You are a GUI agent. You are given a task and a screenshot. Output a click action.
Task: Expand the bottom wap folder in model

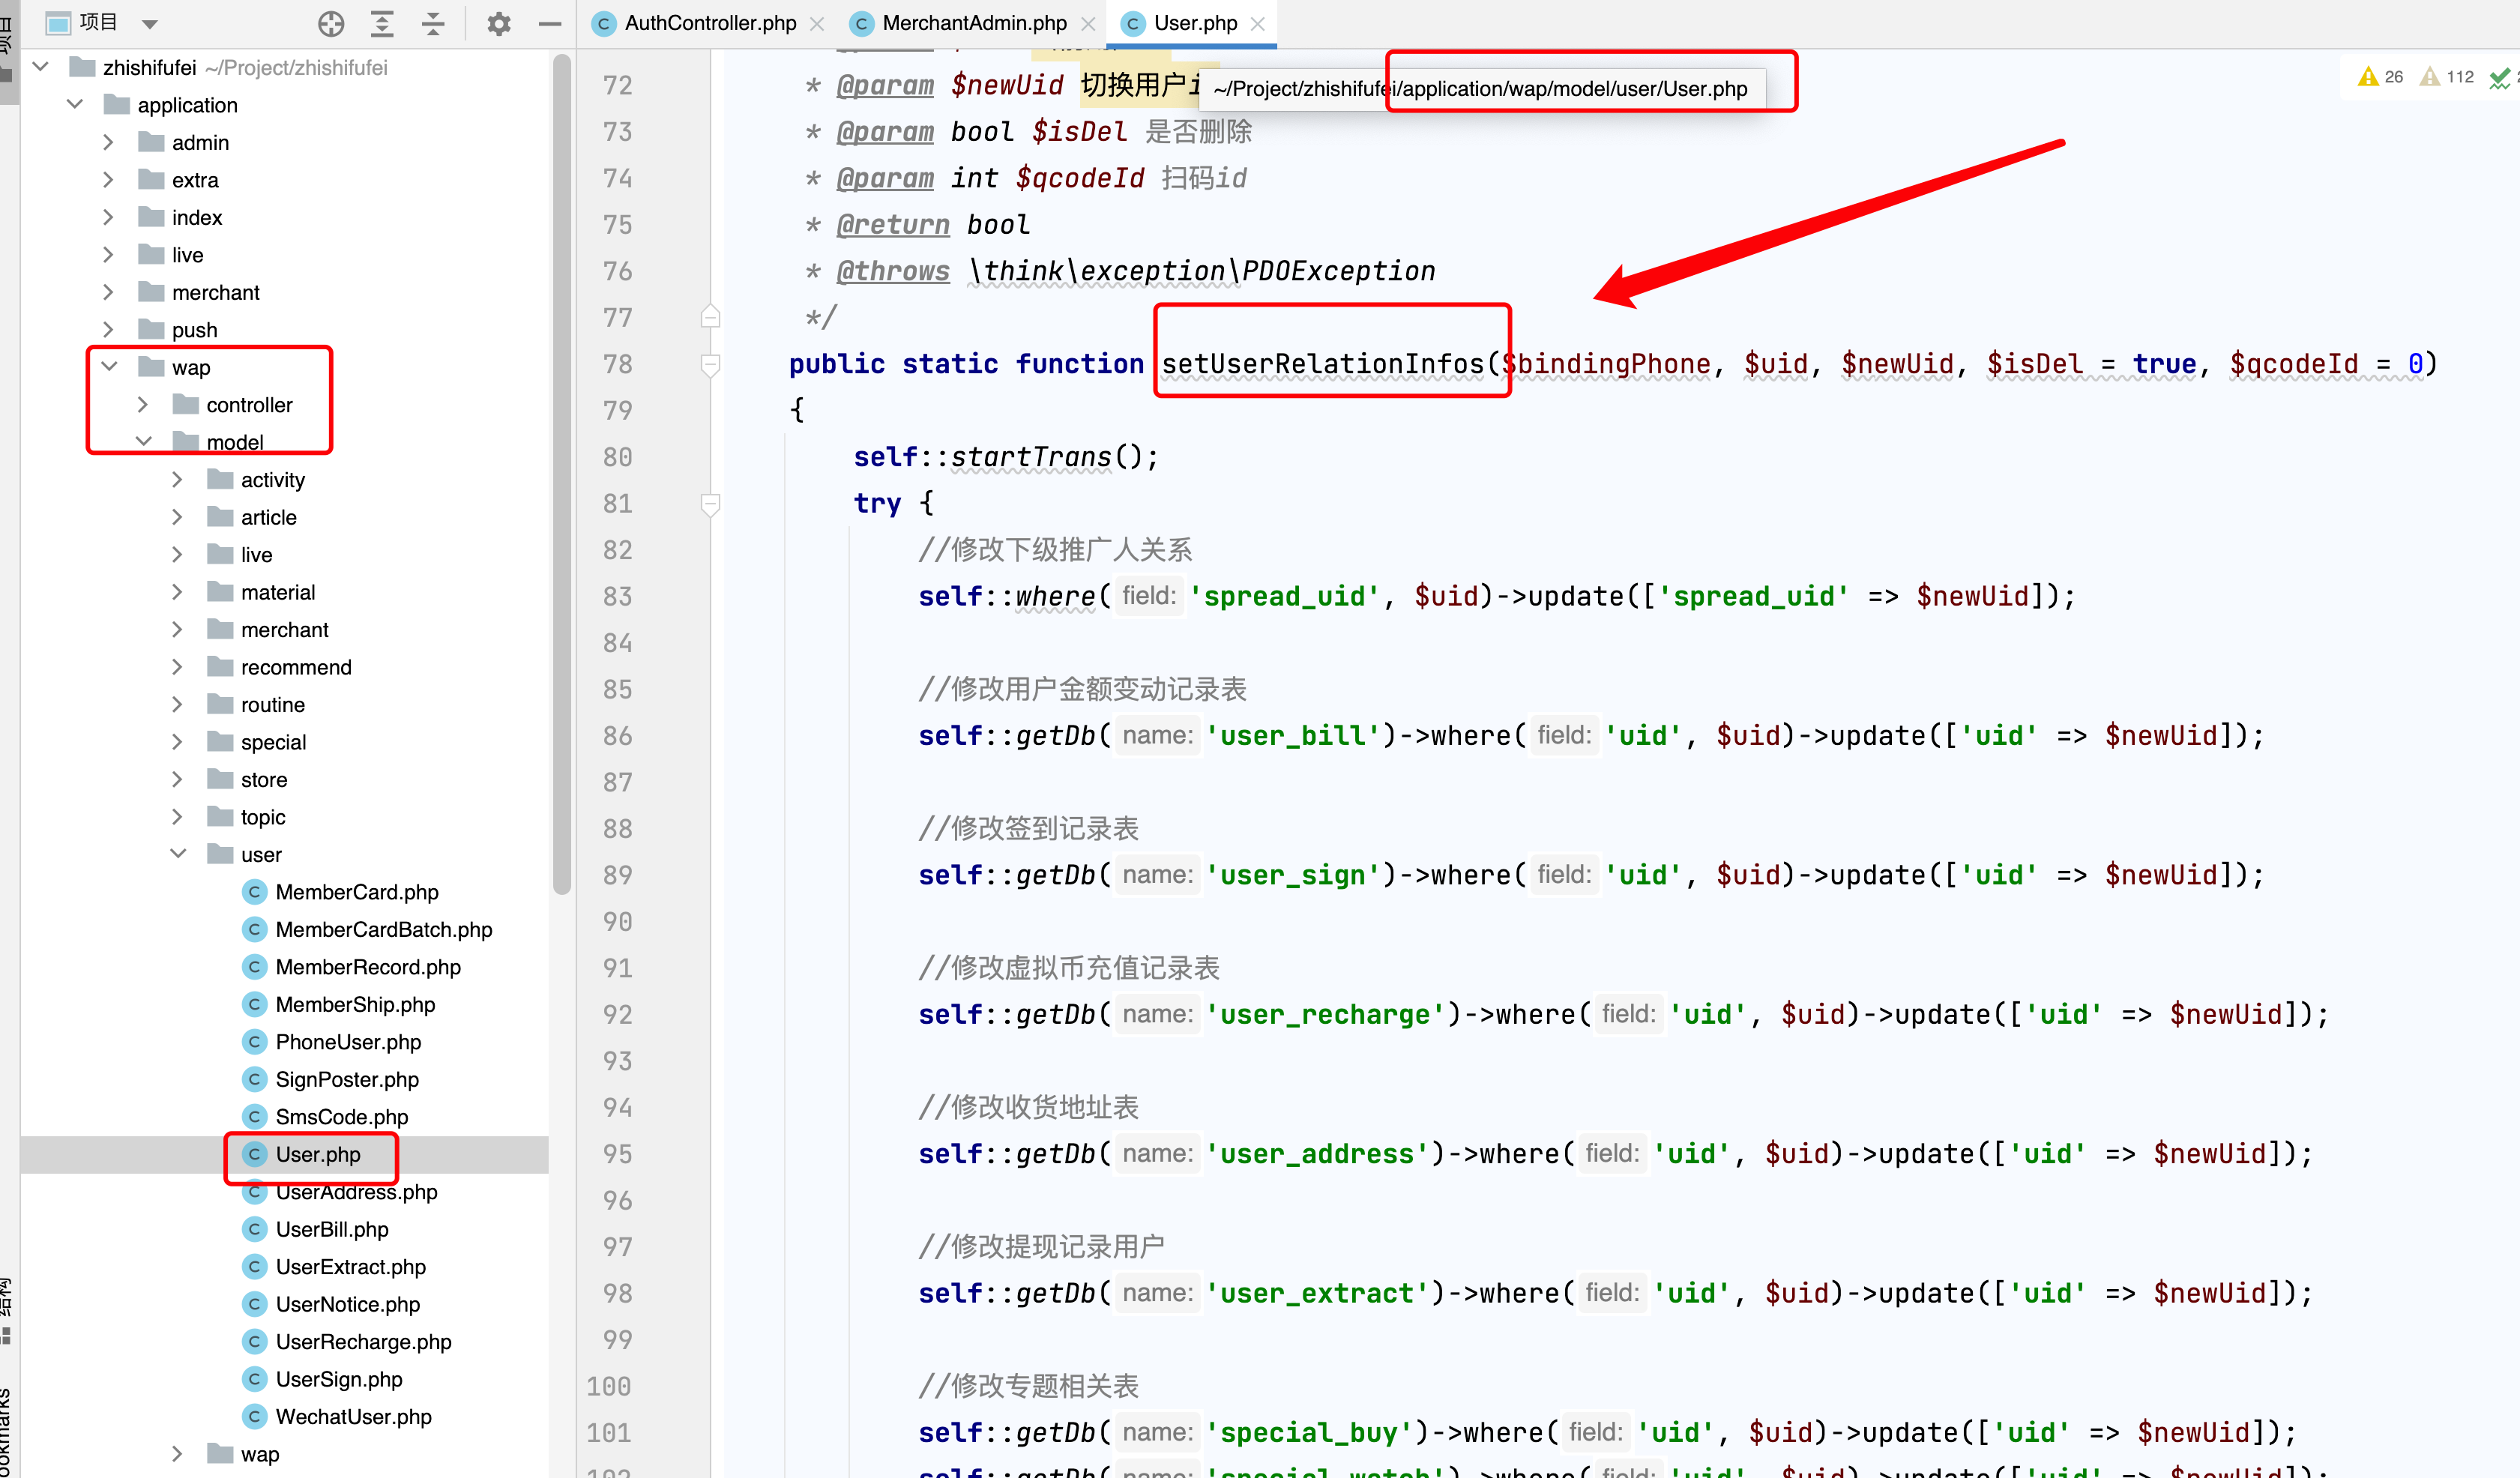(x=178, y=1453)
